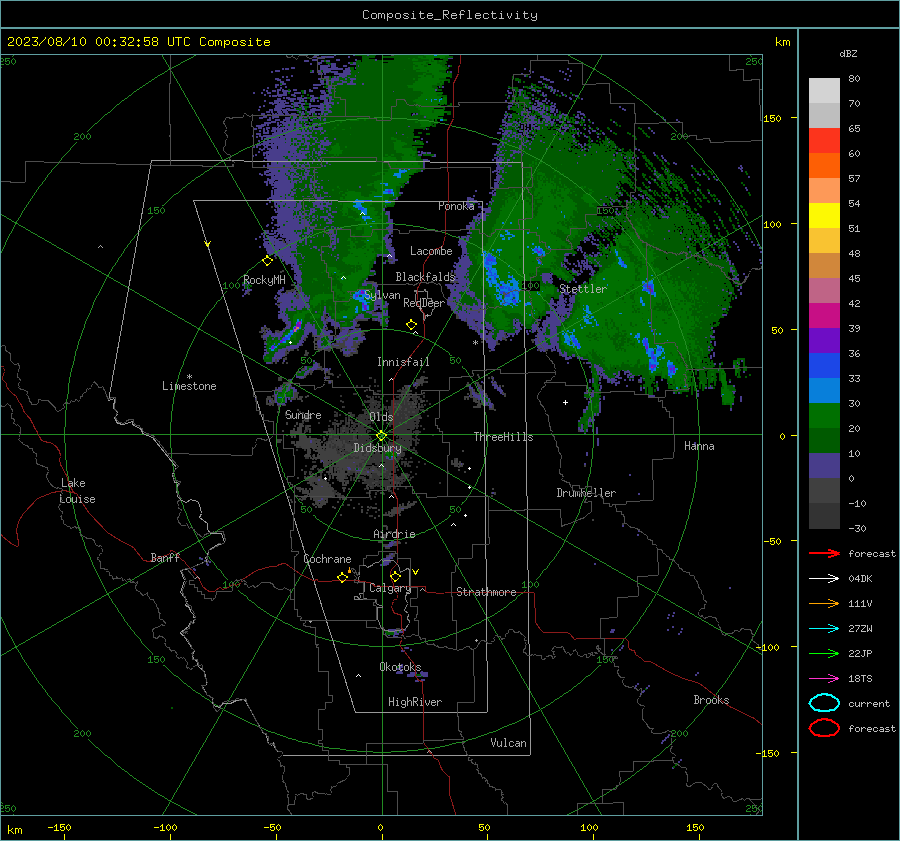Click the Okotoks city label
Viewport: 900px width, 841px height.
400,667
